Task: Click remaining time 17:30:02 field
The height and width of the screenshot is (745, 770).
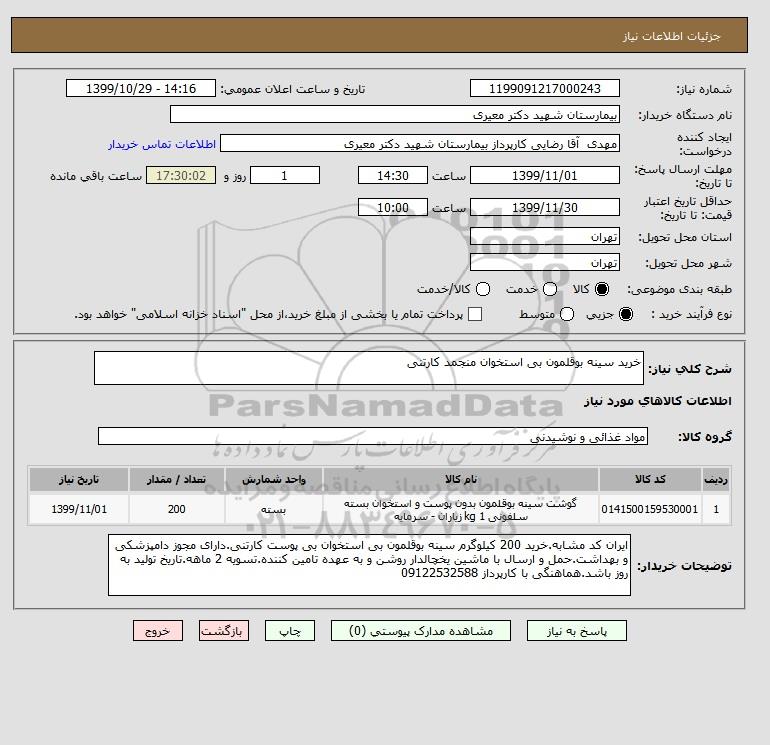Action: pos(181,175)
